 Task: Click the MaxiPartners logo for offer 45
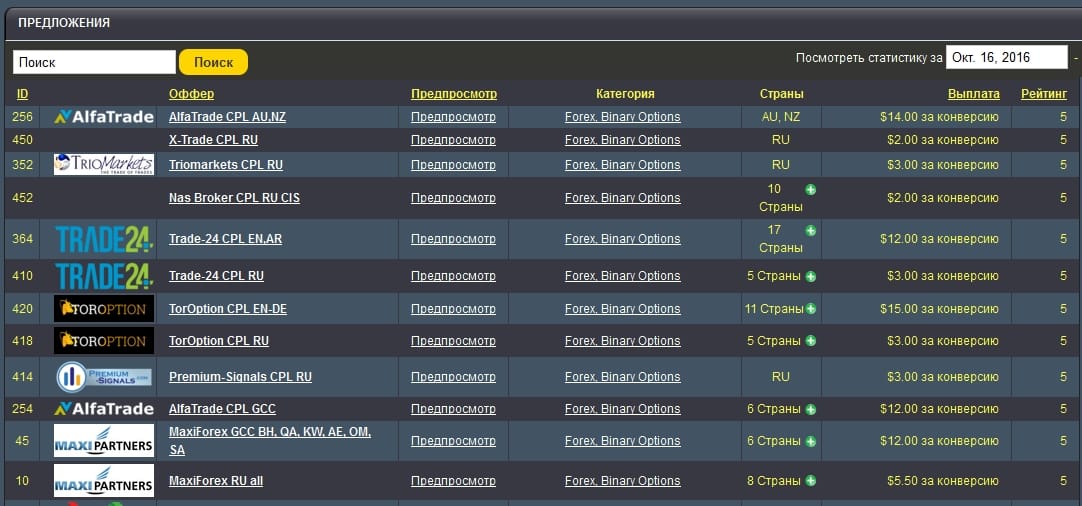(x=104, y=440)
